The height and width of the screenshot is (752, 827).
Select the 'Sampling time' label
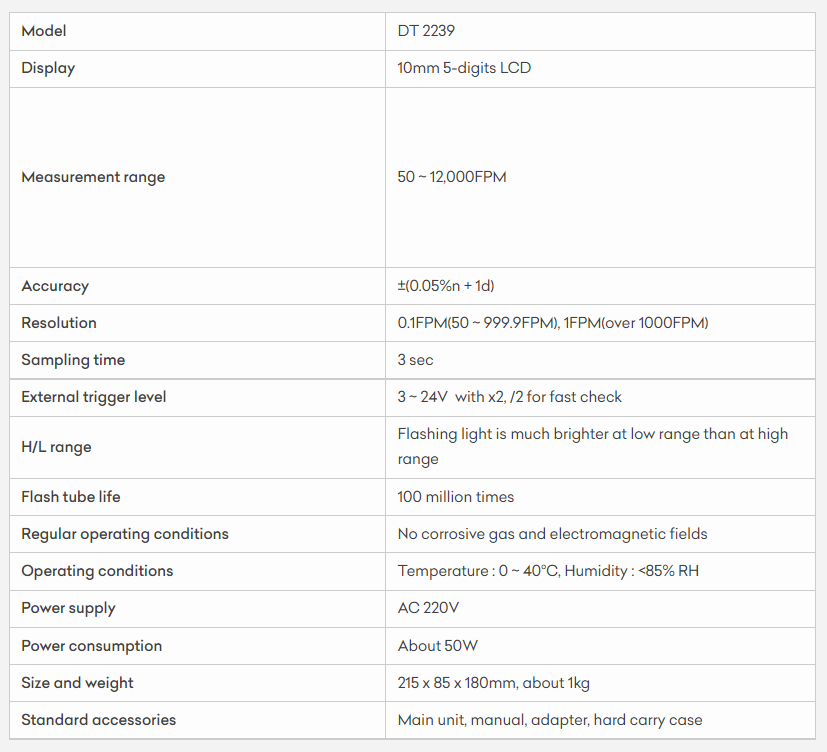click(x=73, y=360)
